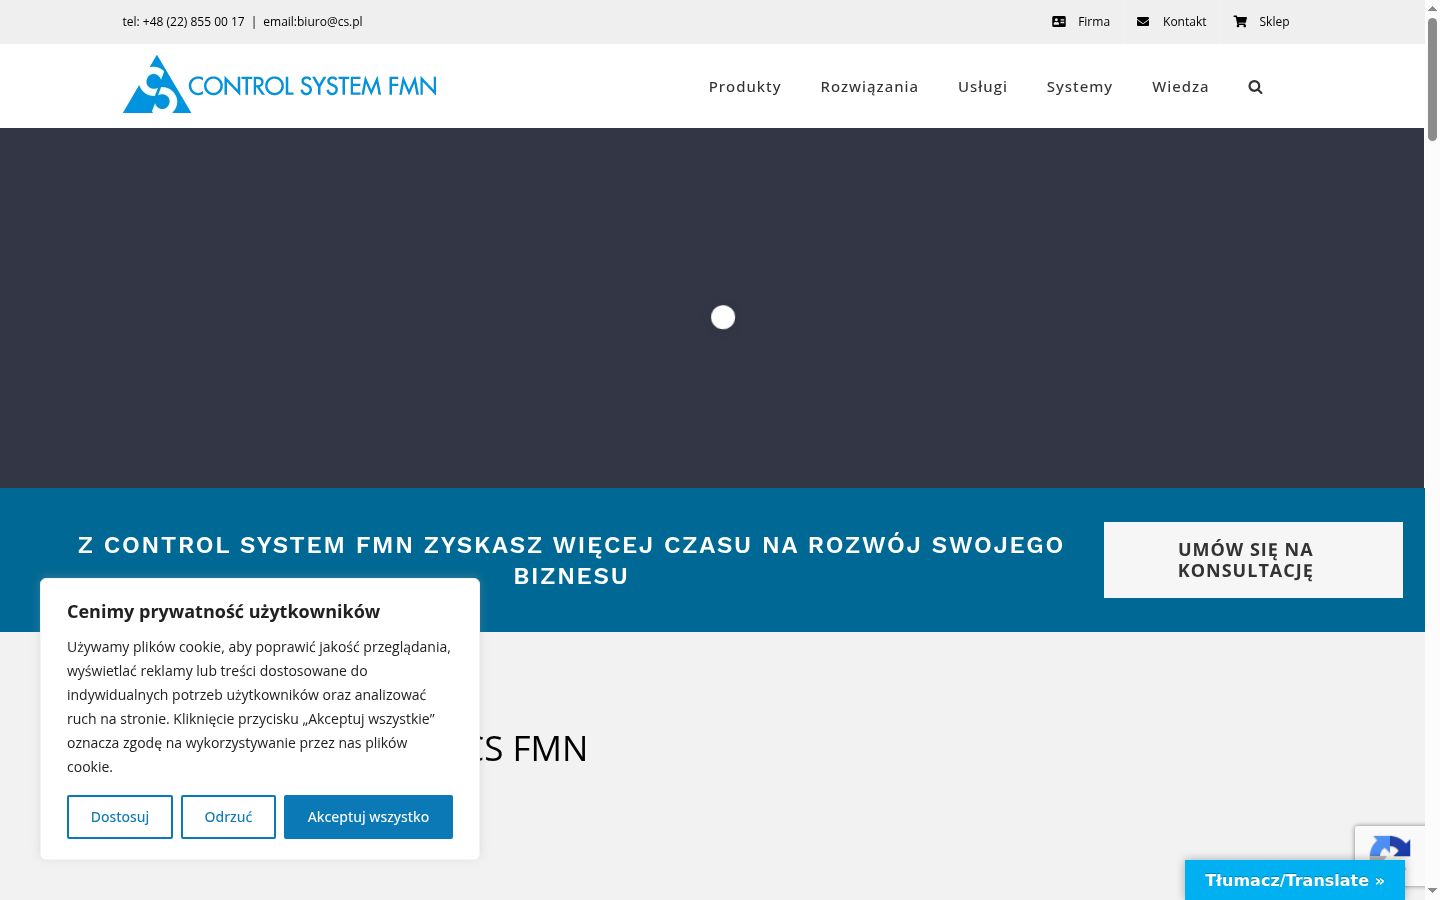1440x900 pixels.
Task: Go to the Kontakt page
Action: (1184, 21)
